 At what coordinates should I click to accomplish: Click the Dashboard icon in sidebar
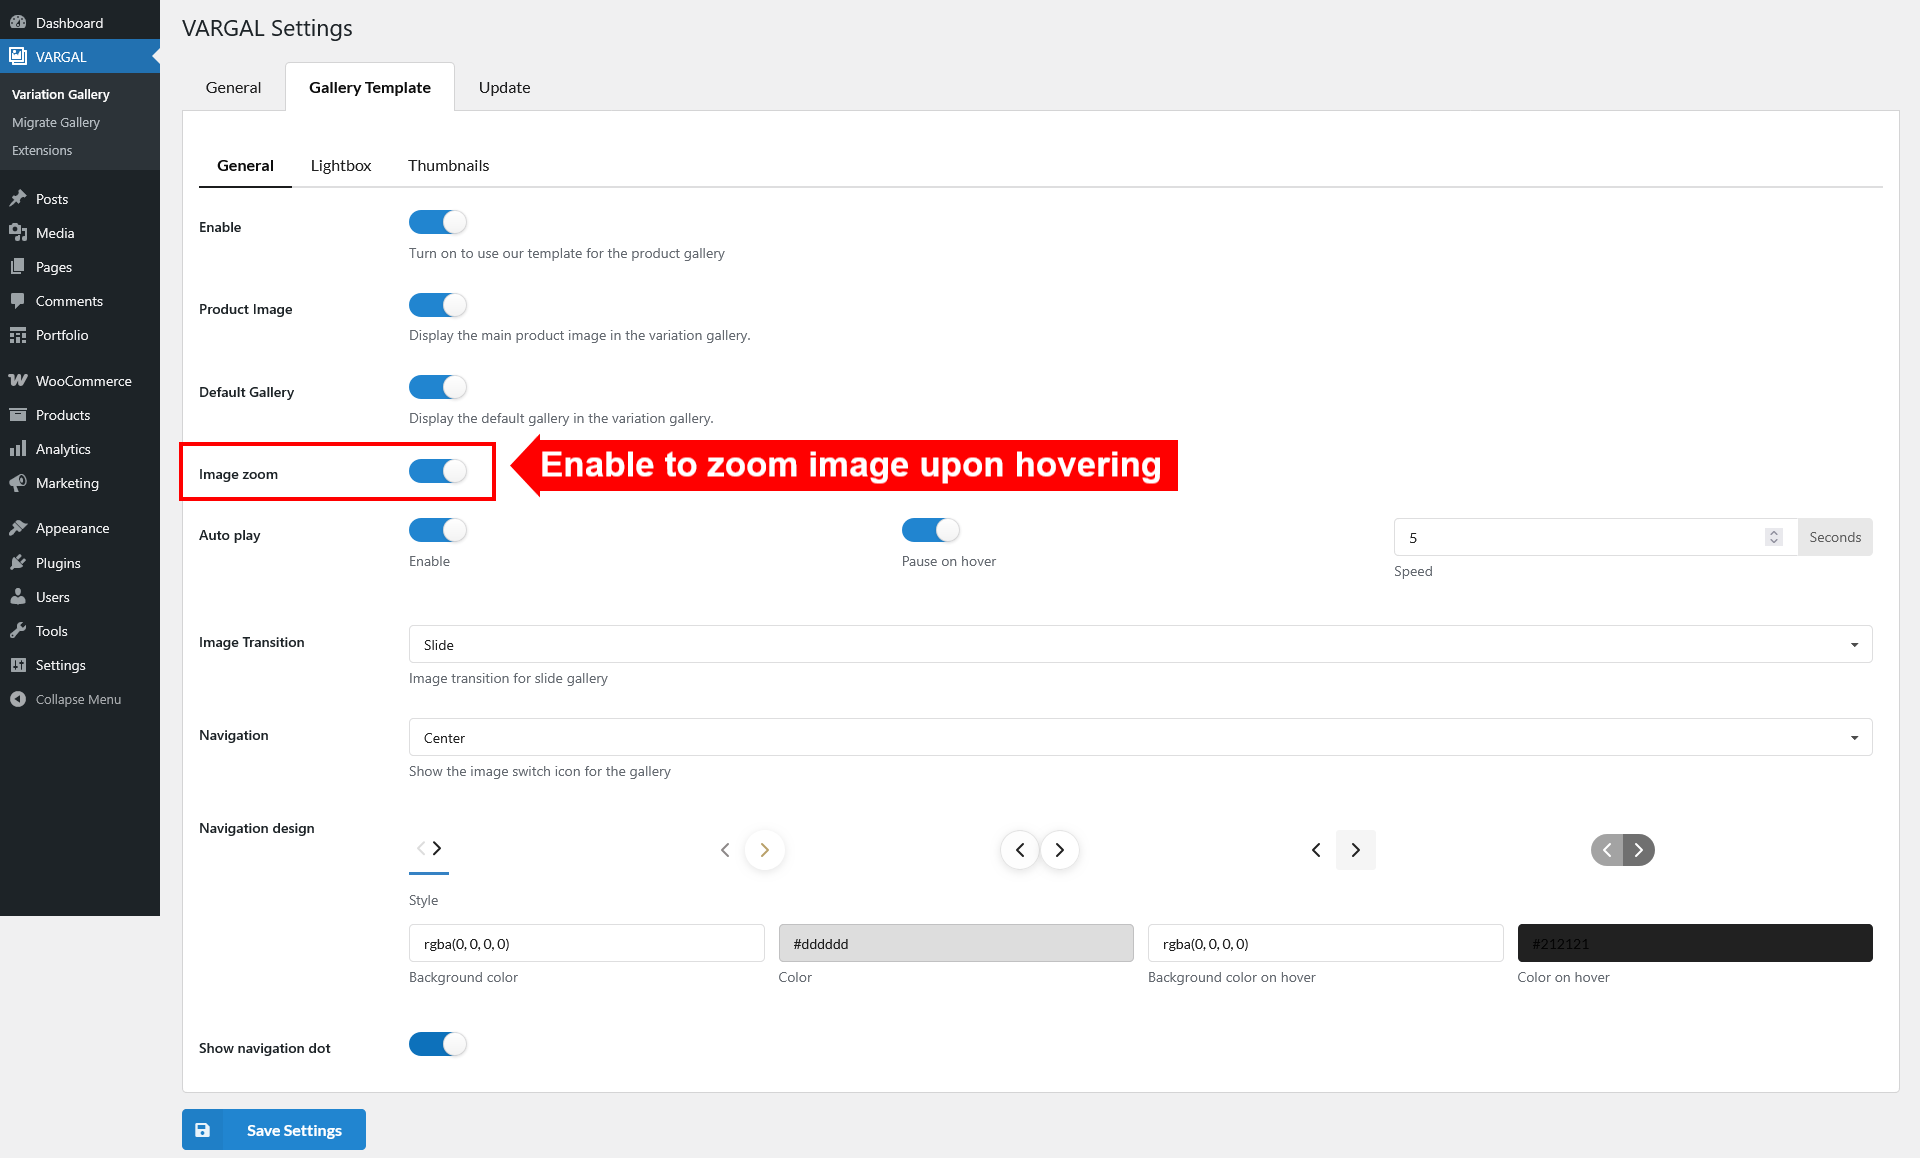pos(18,22)
